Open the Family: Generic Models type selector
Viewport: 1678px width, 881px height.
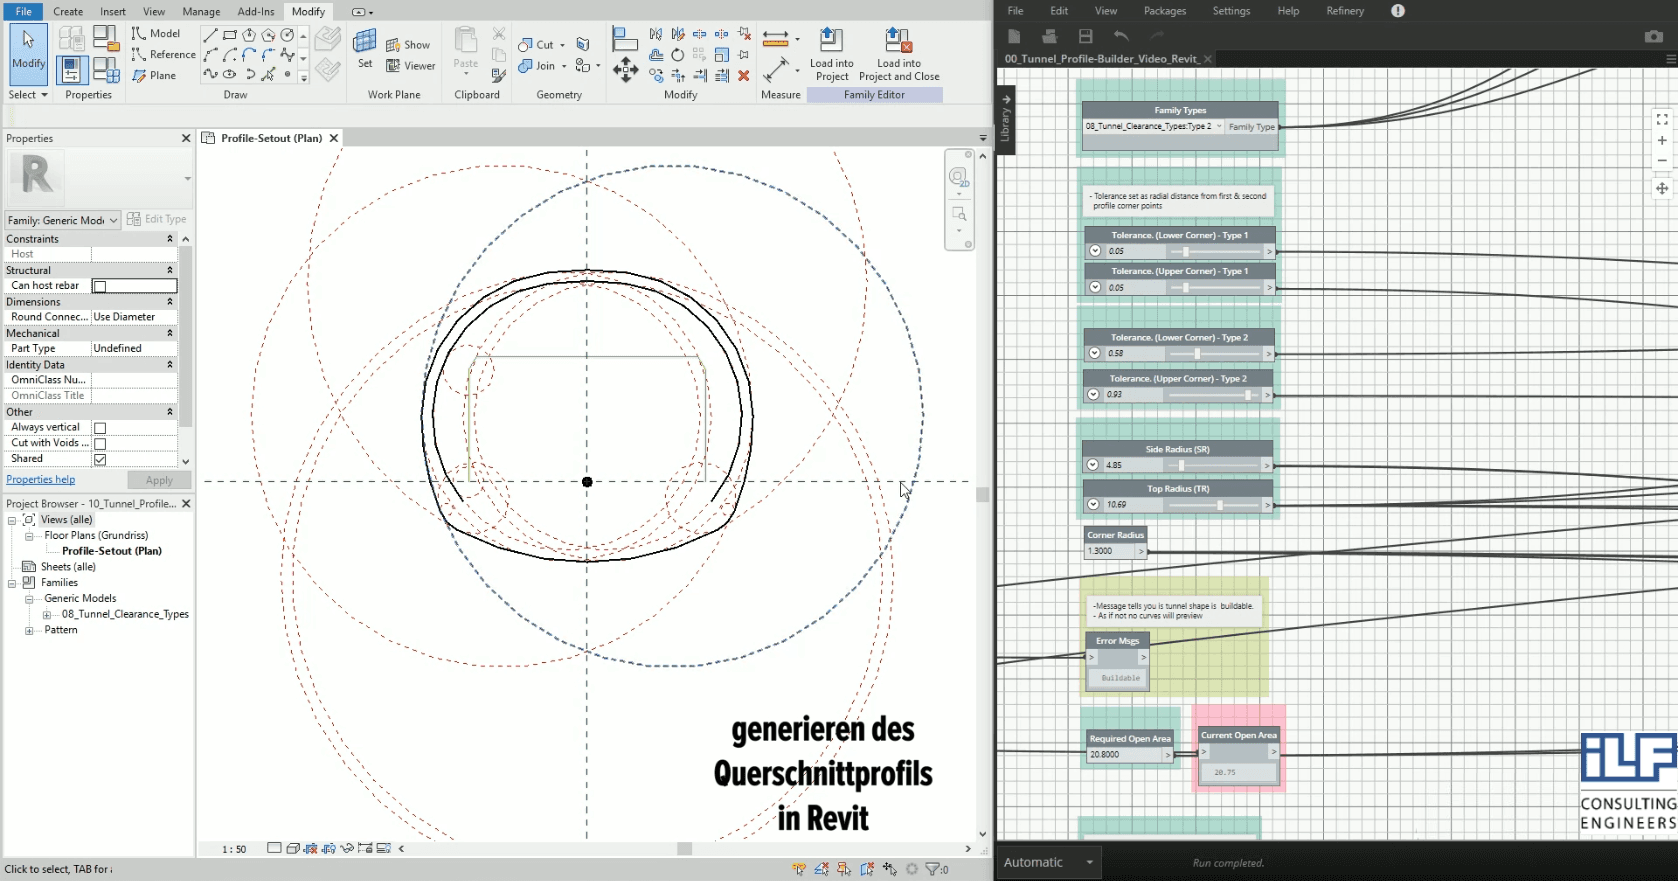click(x=62, y=220)
